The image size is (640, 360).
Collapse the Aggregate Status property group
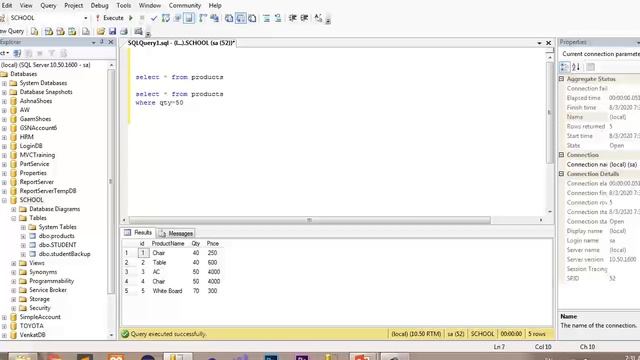(x=562, y=79)
